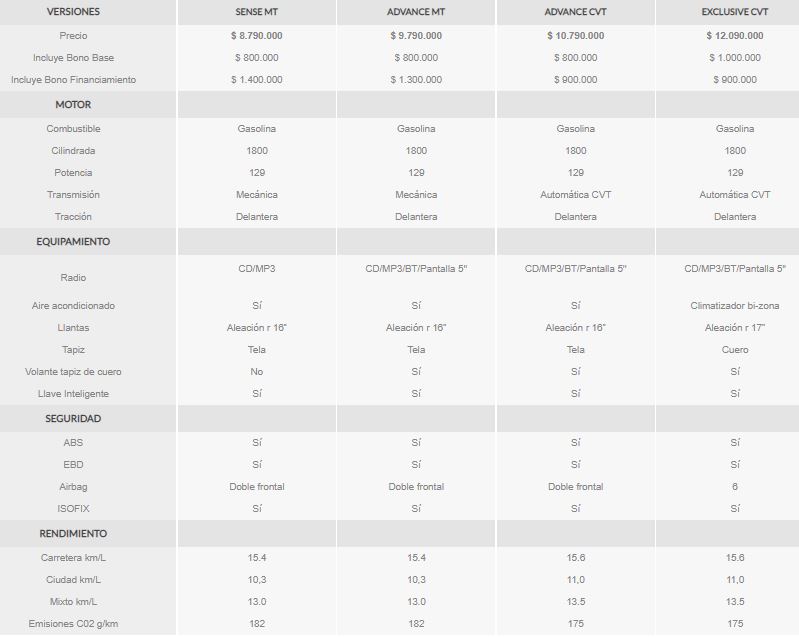Select the ADVANCE MT column header
The image size is (799, 637).
point(416,12)
